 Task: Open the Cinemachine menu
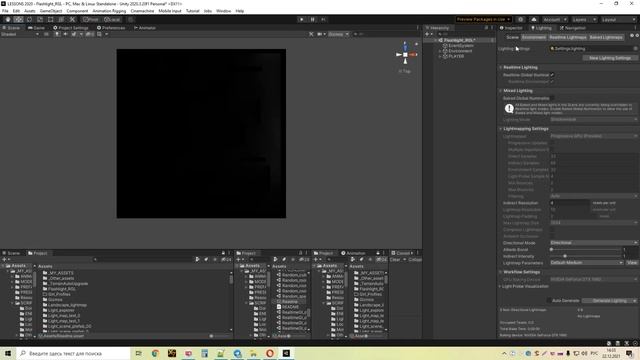tap(142, 11)
